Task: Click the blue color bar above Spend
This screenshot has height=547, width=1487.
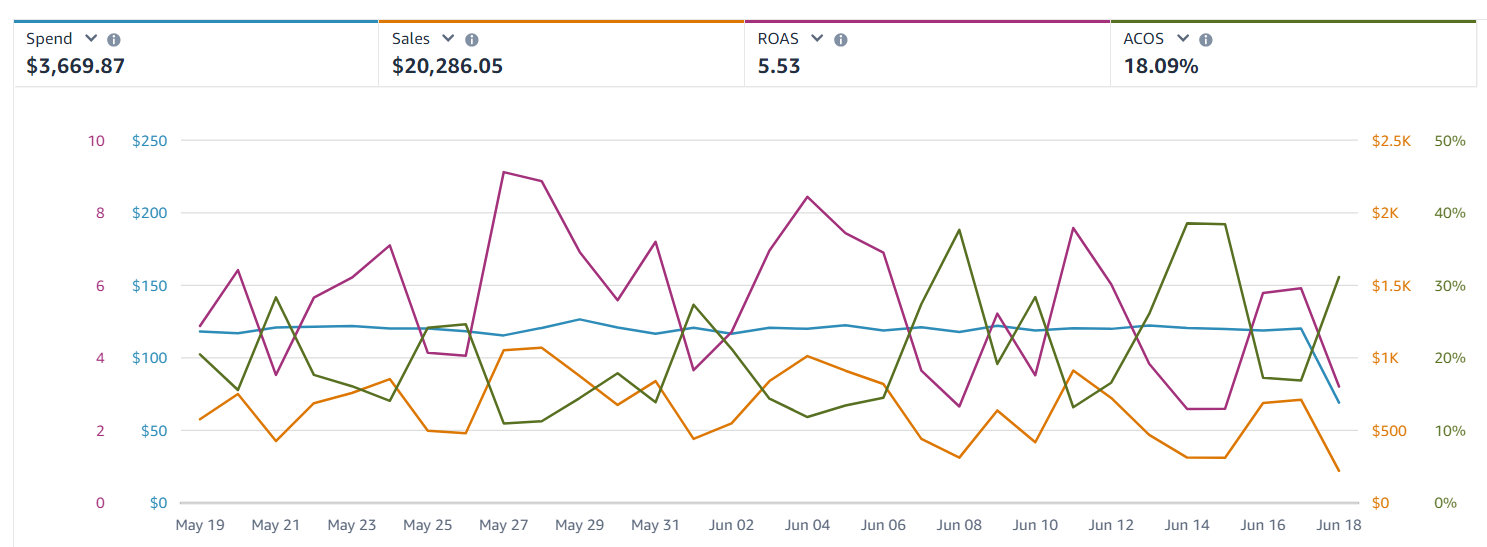Action: pyautogui.click(x=196, y=21)
